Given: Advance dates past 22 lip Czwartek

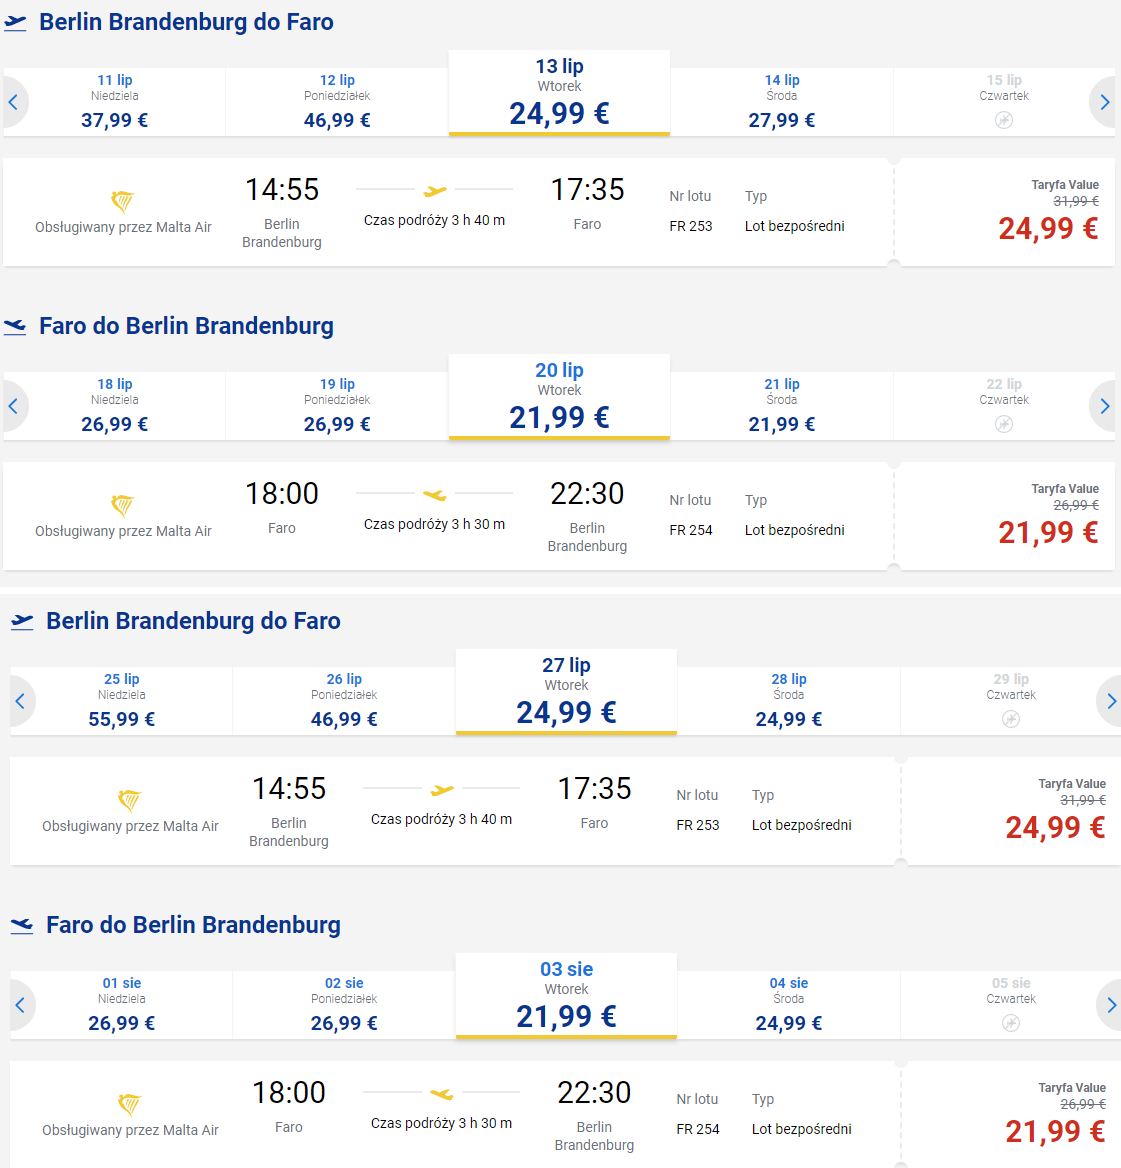Looking at the screenshot, I should [x=1105, y=406].
